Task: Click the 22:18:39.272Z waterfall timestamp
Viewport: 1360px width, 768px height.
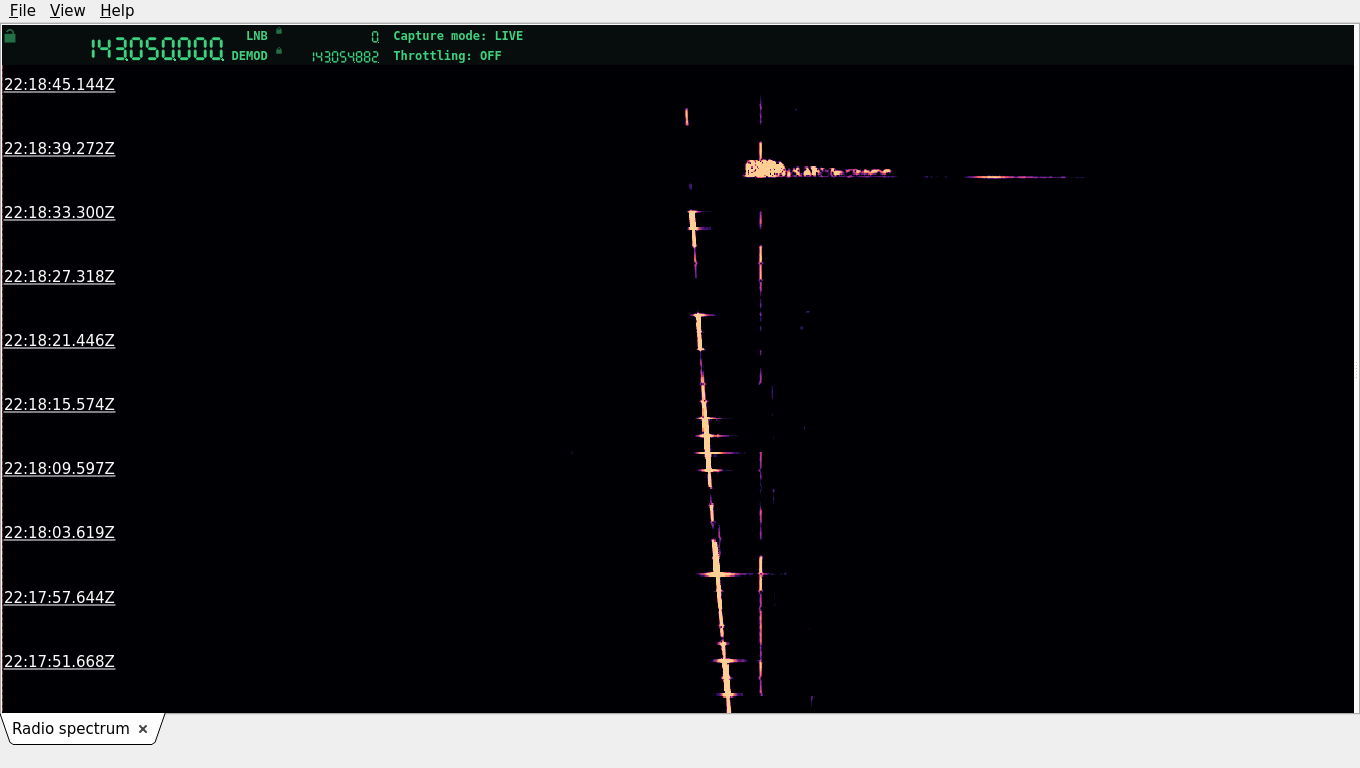Action: click(59, 149)
